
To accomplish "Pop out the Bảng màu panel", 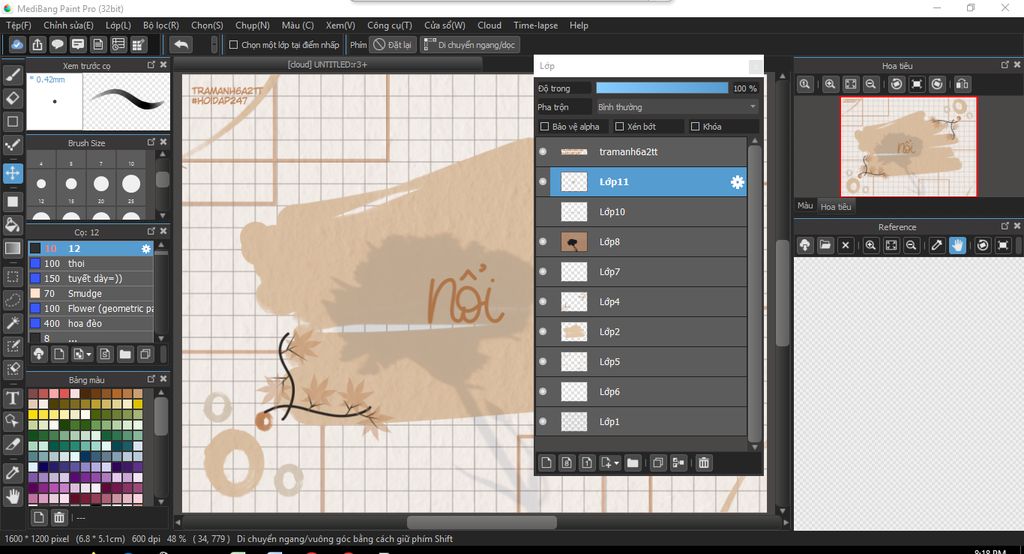I will coord(151,379).
